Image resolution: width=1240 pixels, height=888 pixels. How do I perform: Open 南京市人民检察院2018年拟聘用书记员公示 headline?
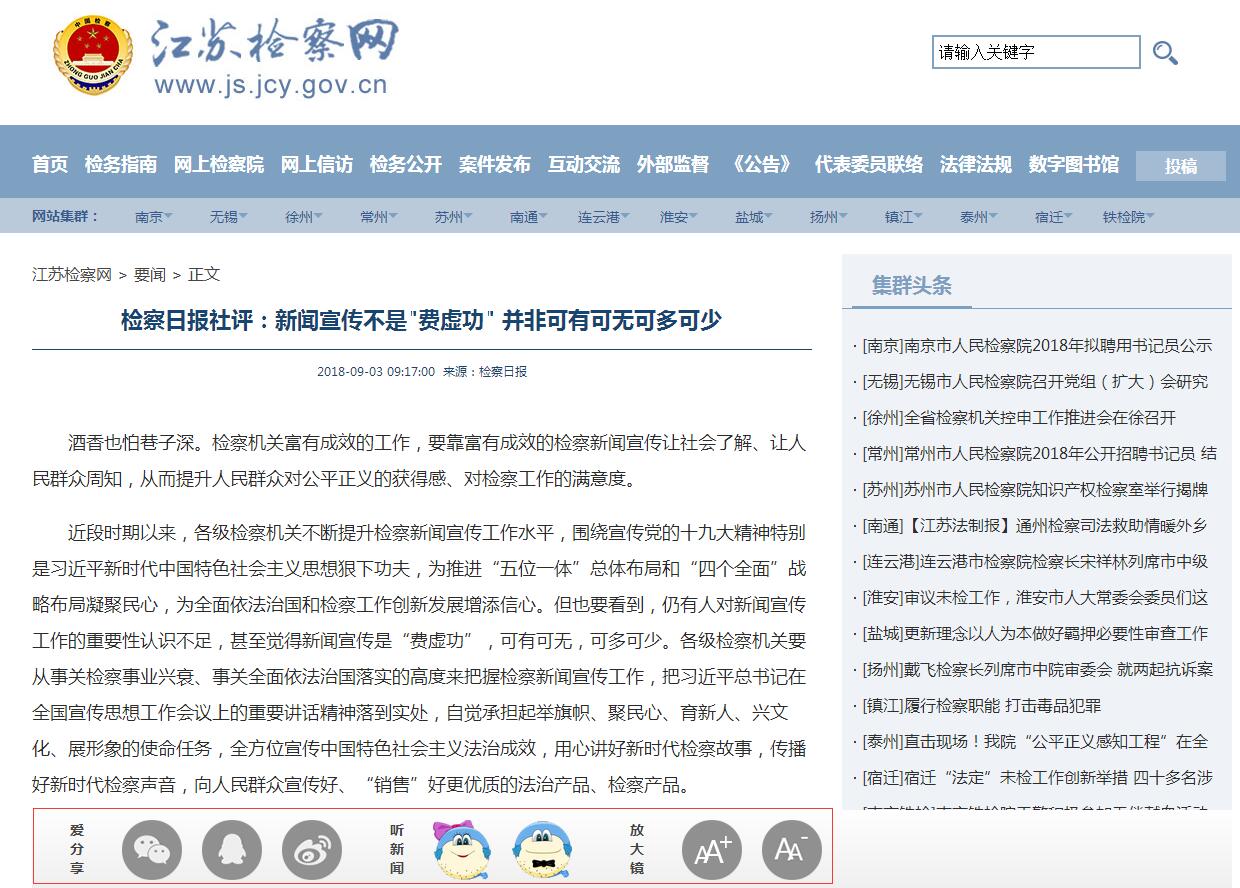[1037, 345]
